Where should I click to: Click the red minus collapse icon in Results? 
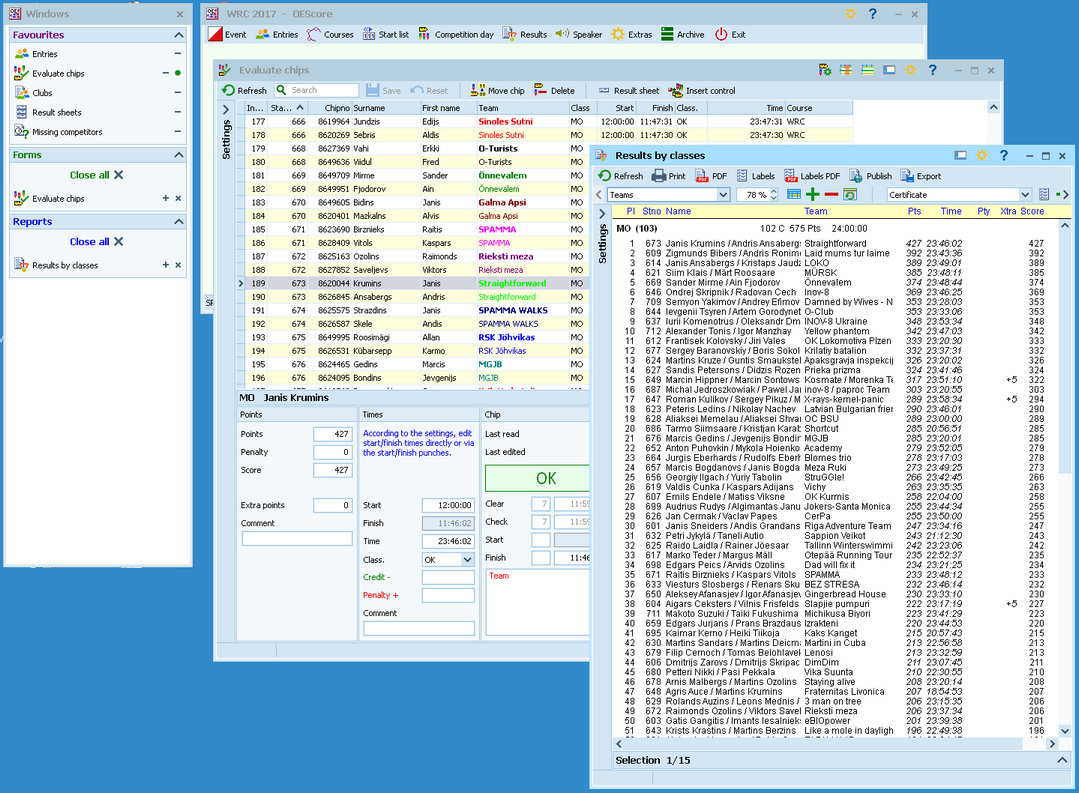click(x=831, y=195)
